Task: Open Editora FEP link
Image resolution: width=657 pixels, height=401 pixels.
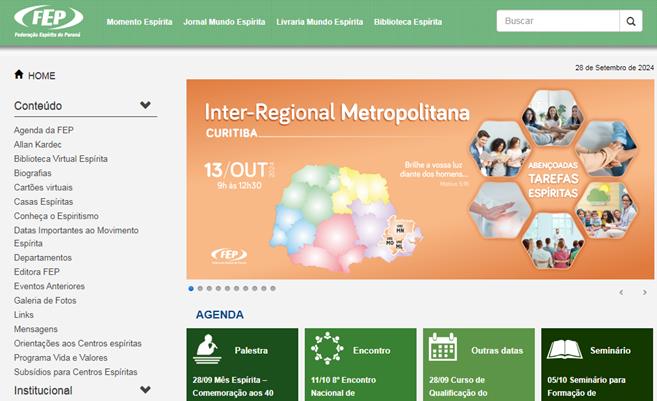Action: tap(37, 272)
